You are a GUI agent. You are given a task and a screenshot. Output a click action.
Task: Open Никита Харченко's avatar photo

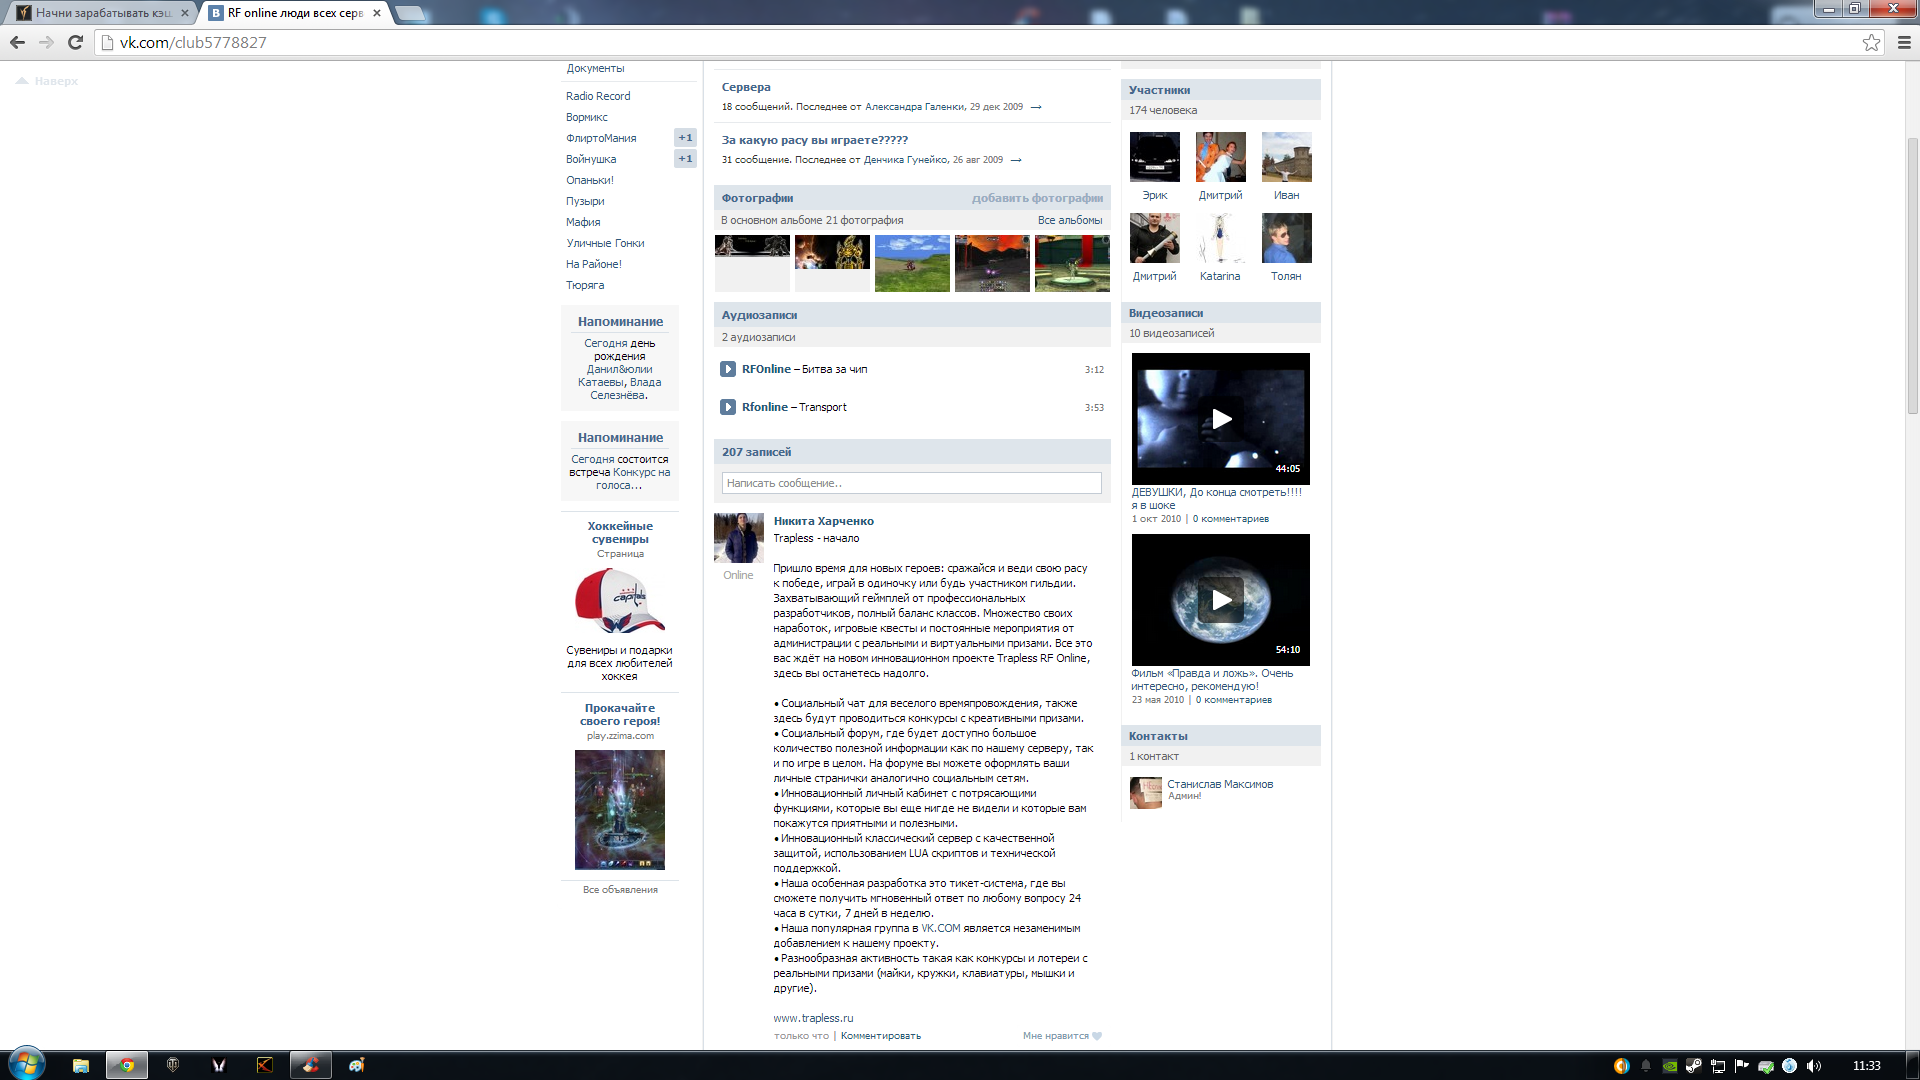738,539
